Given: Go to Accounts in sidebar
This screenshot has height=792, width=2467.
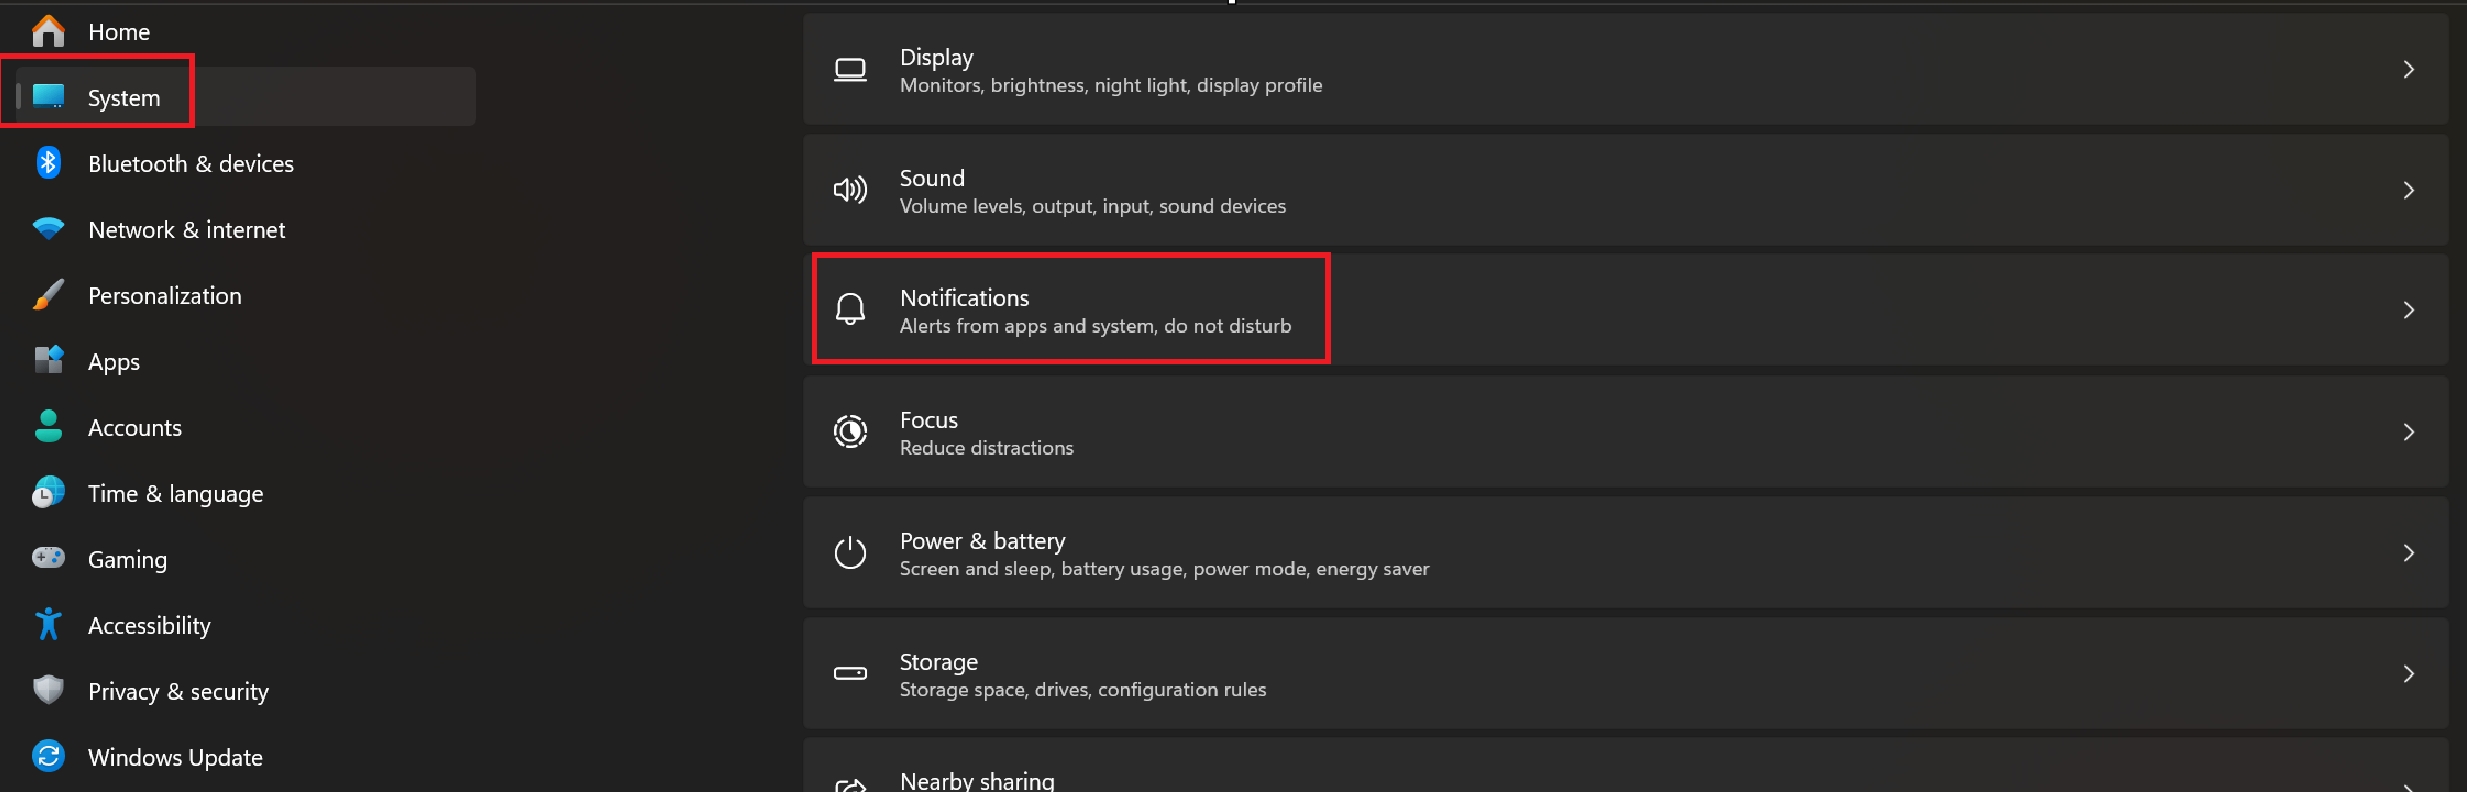Looking at the screenshot, I should [x=135, y=428].
